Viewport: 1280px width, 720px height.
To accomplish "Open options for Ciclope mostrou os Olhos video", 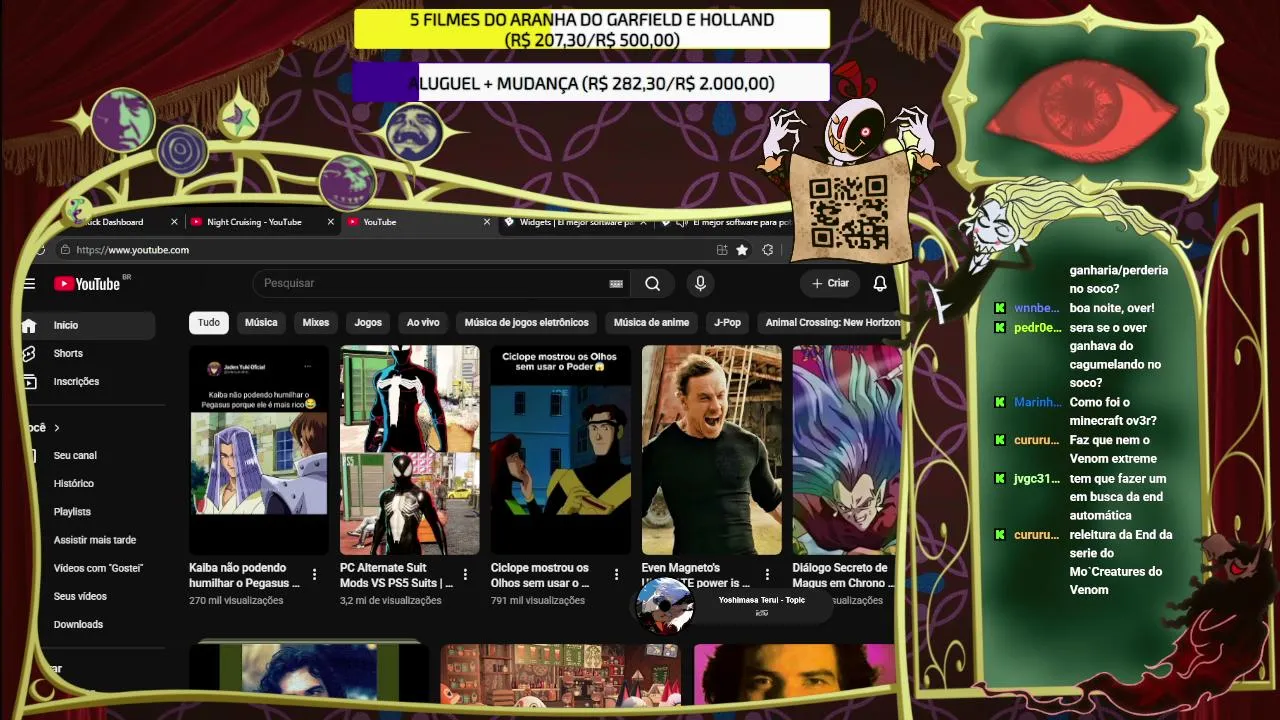I will pyautogui.click(x=616, y=575).
